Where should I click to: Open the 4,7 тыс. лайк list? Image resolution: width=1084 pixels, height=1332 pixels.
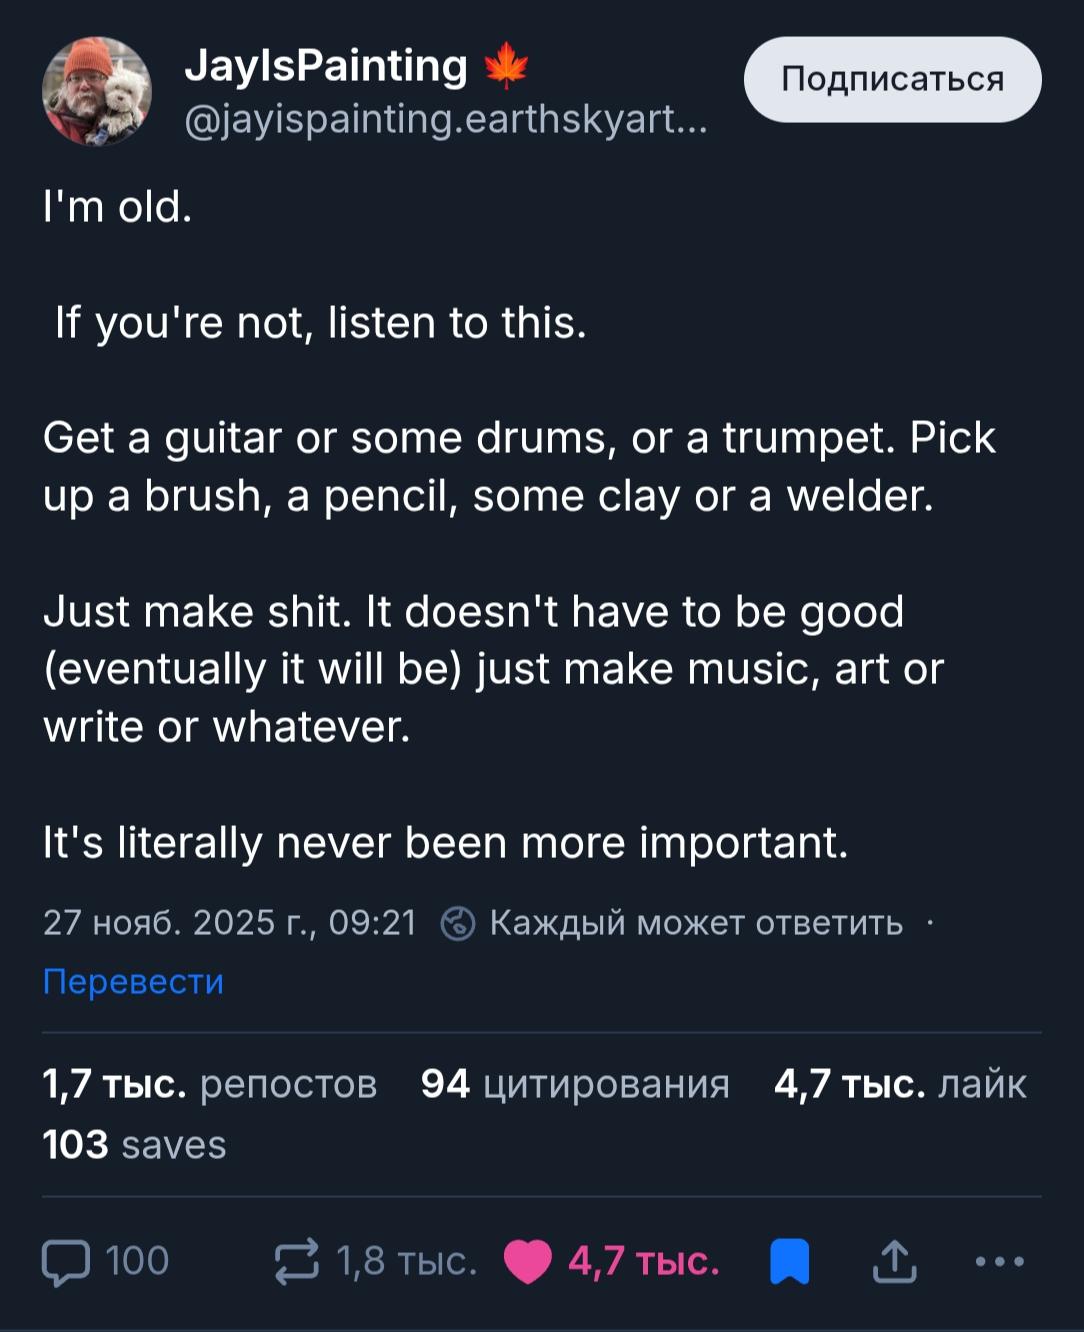pyautogui.click(x=900, y=1084)
